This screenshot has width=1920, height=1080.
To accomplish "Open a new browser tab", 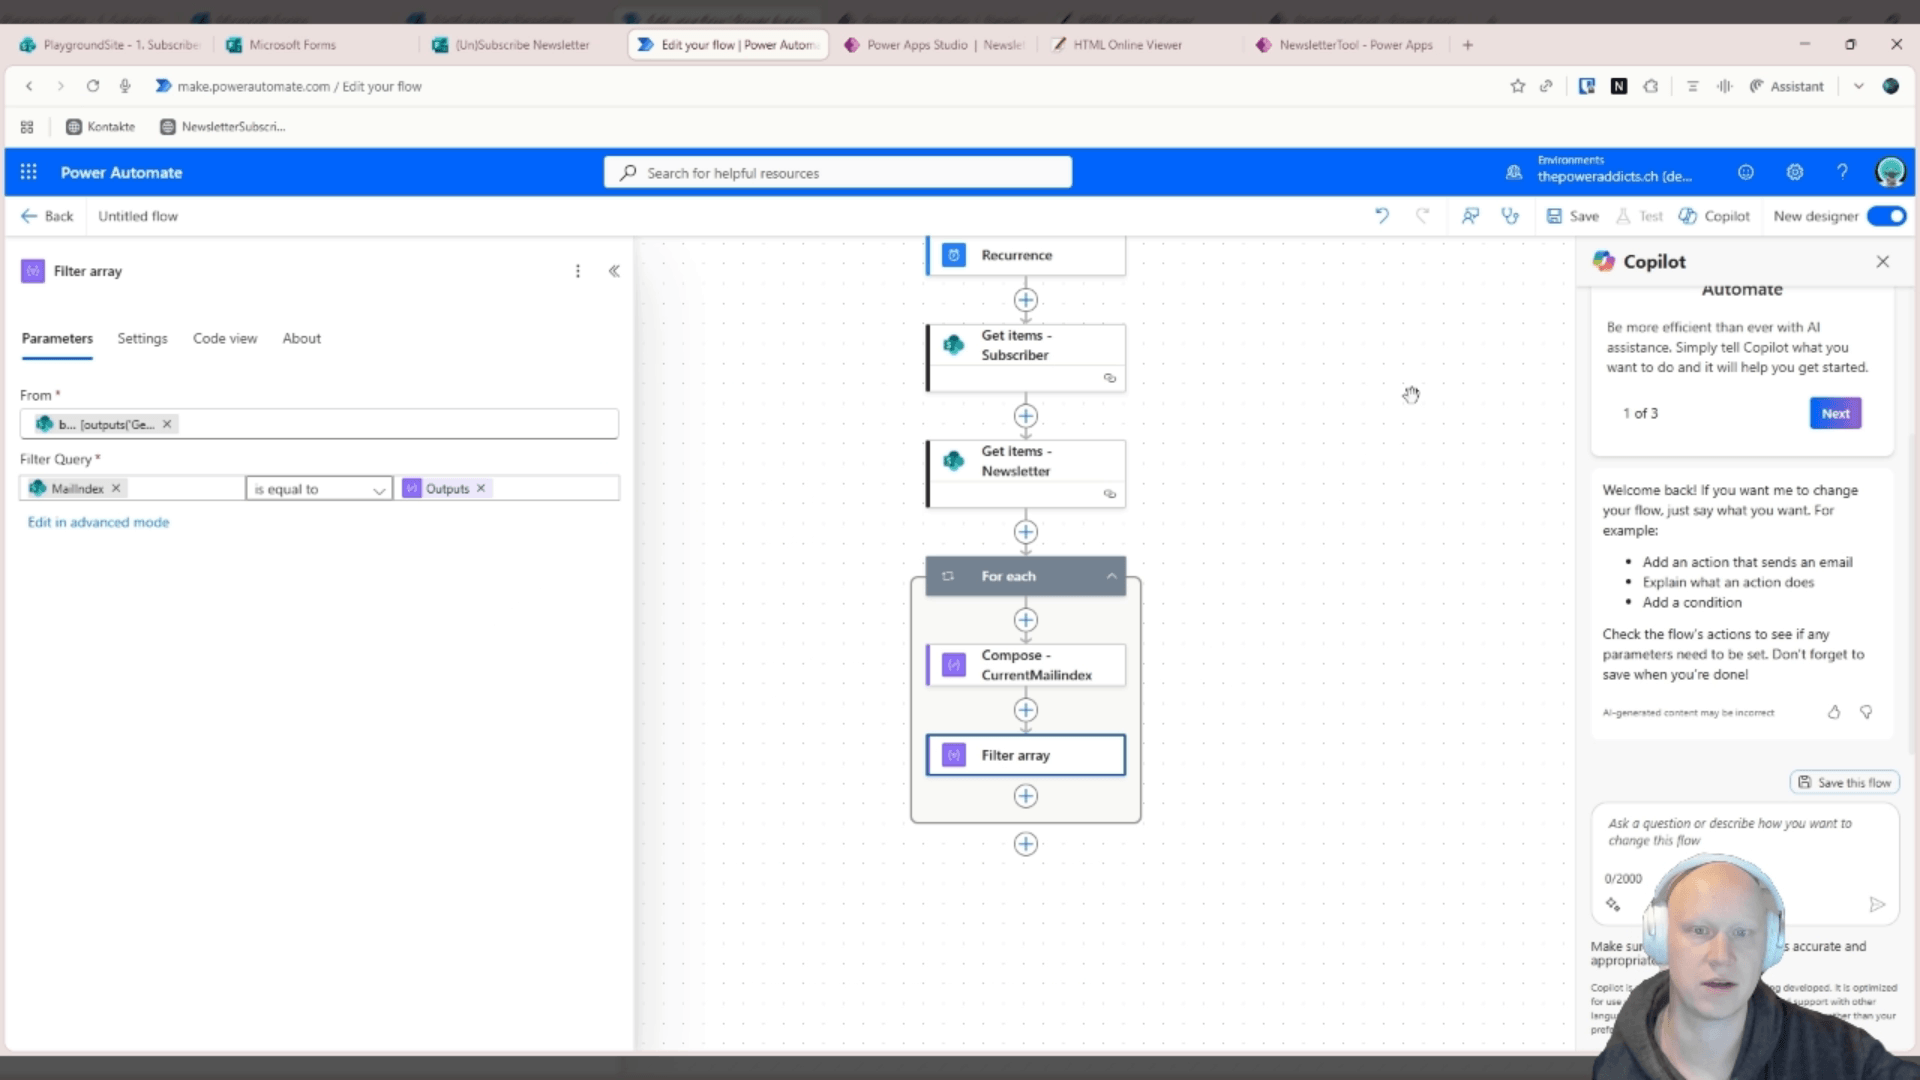I will tap(1468, 45).
